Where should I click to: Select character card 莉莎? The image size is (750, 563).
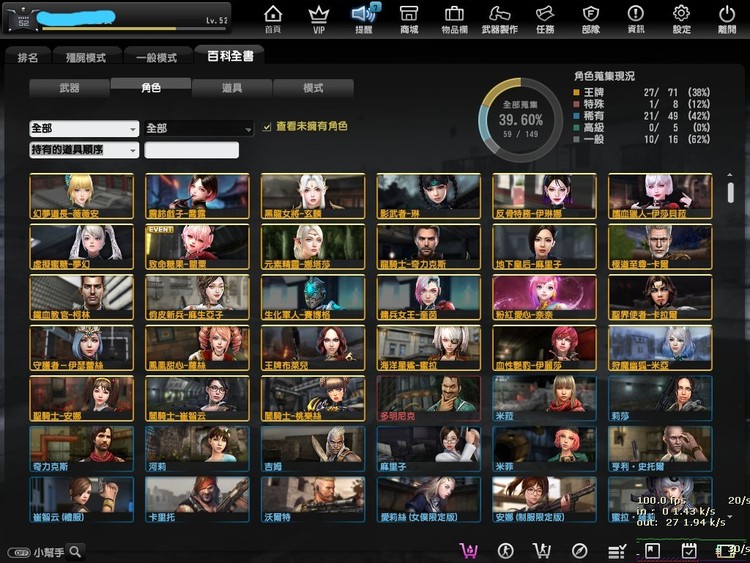pos(661,399)
